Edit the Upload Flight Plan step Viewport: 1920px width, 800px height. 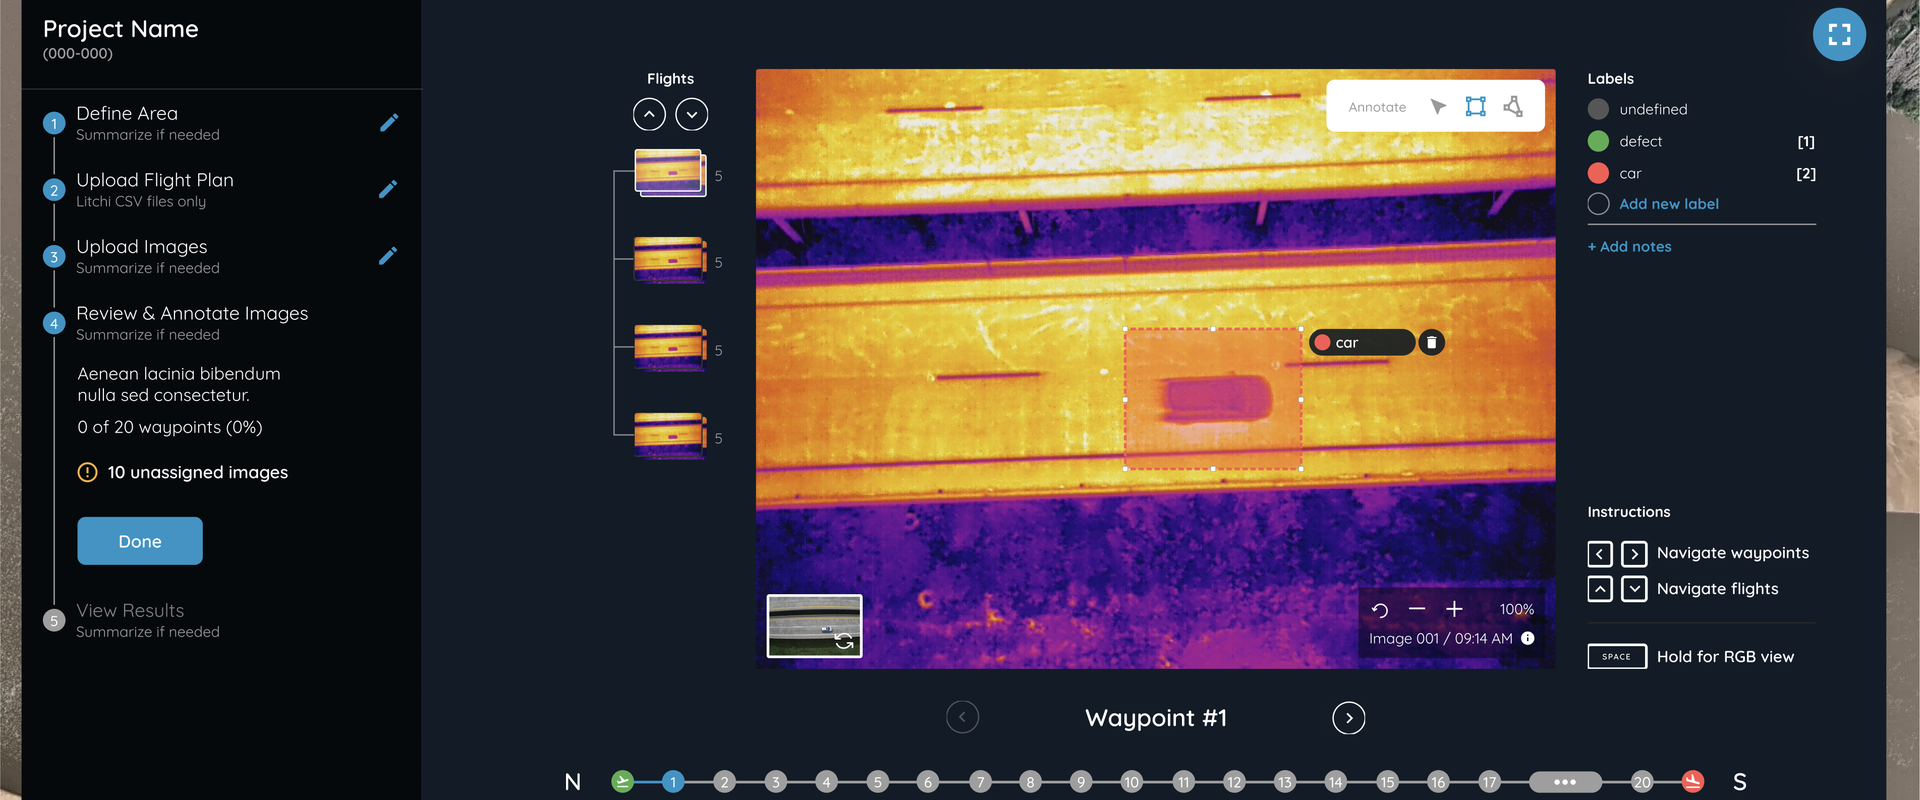[x=389, y=190]
